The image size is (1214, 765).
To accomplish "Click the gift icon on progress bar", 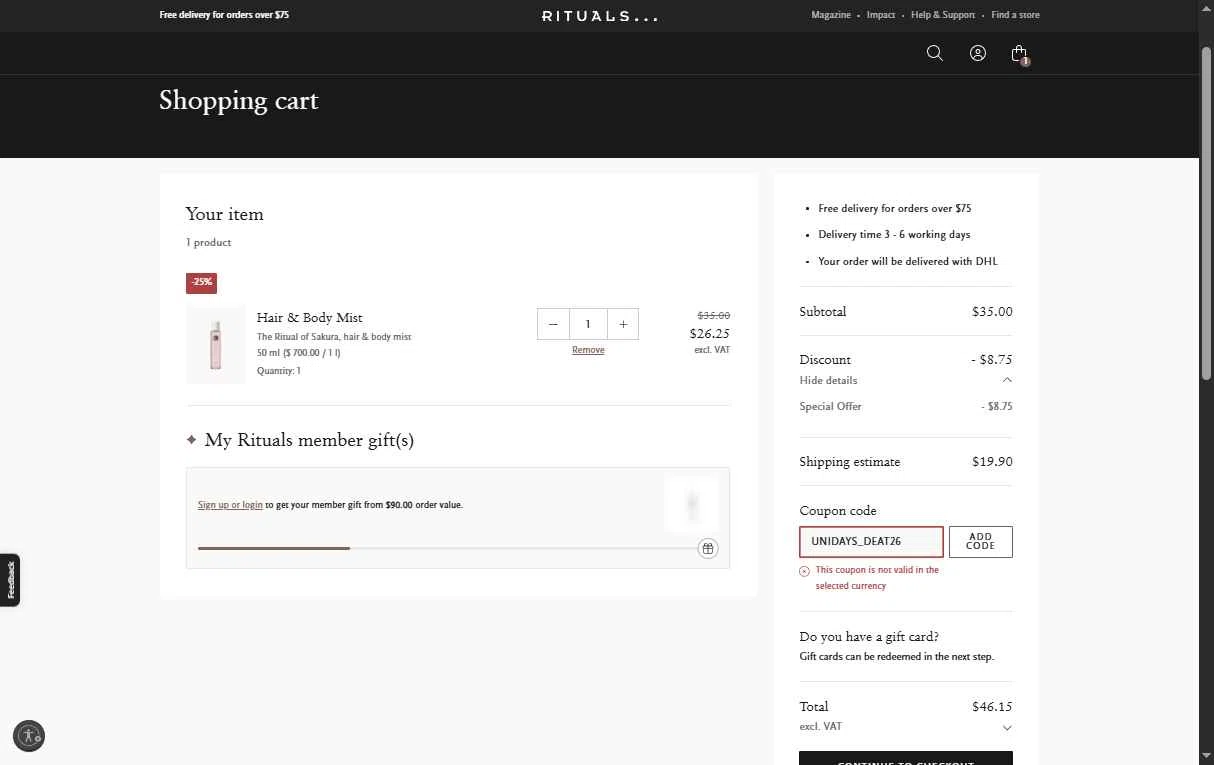I will coord(708,548).
